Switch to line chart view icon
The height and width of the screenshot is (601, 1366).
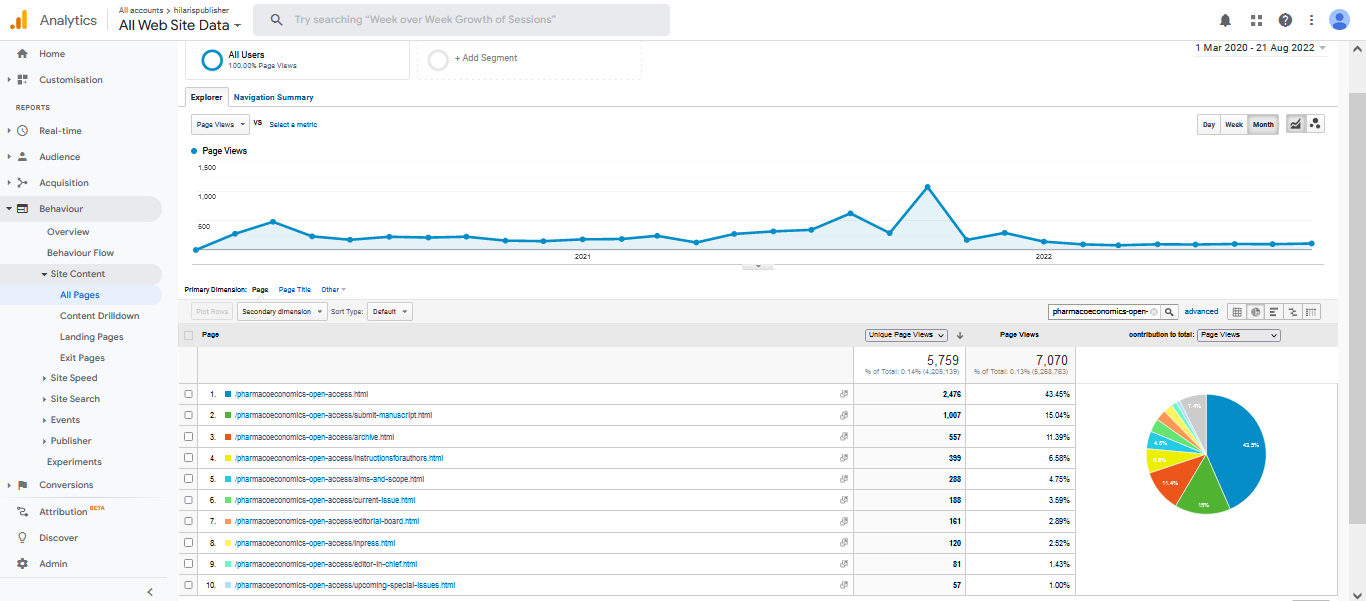coord(1296,124)
